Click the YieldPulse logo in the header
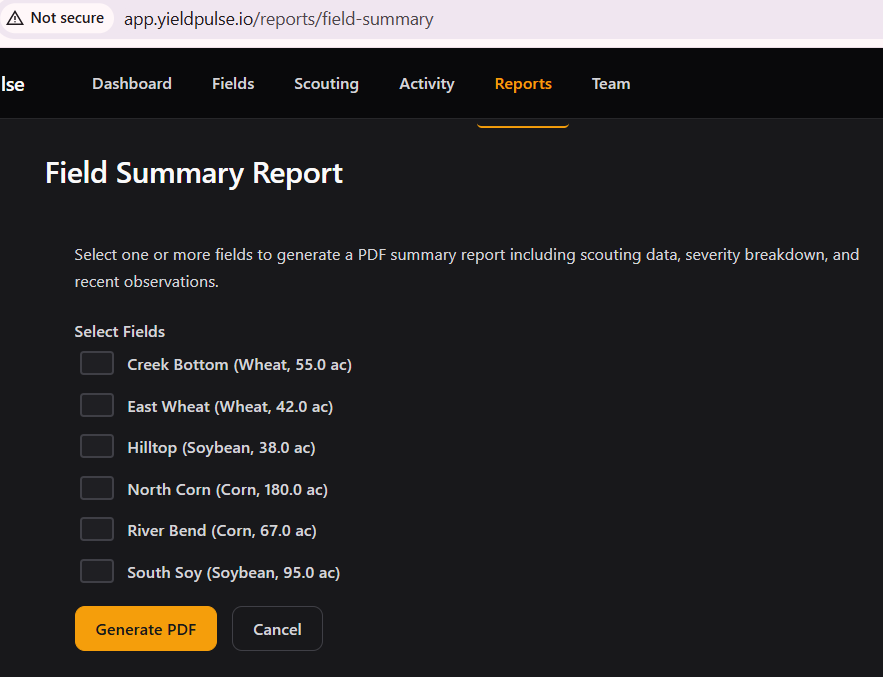883x677 pixels. point(13,84)
